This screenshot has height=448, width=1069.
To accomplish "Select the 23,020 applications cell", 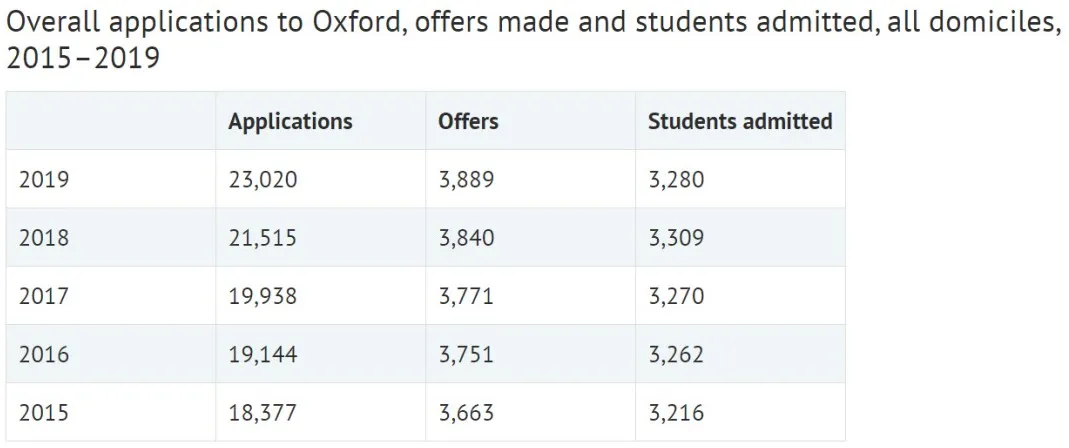I will coord(263,180).
